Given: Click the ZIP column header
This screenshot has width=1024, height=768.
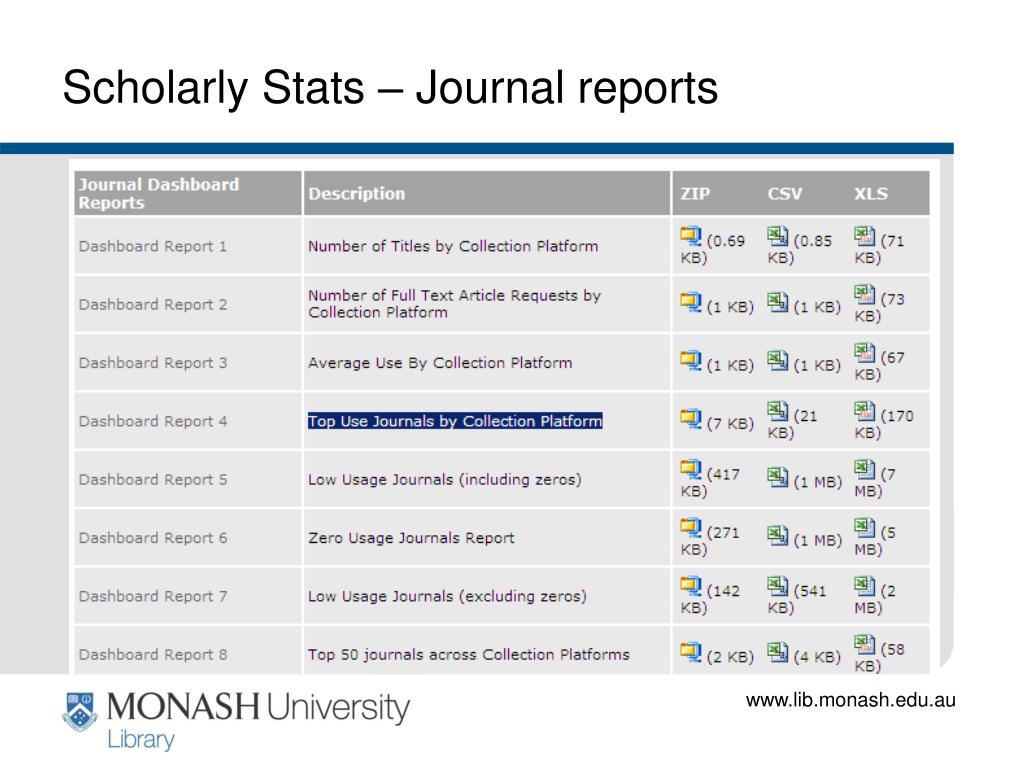Looking at the screenshot, I should [x=695, y=193].
